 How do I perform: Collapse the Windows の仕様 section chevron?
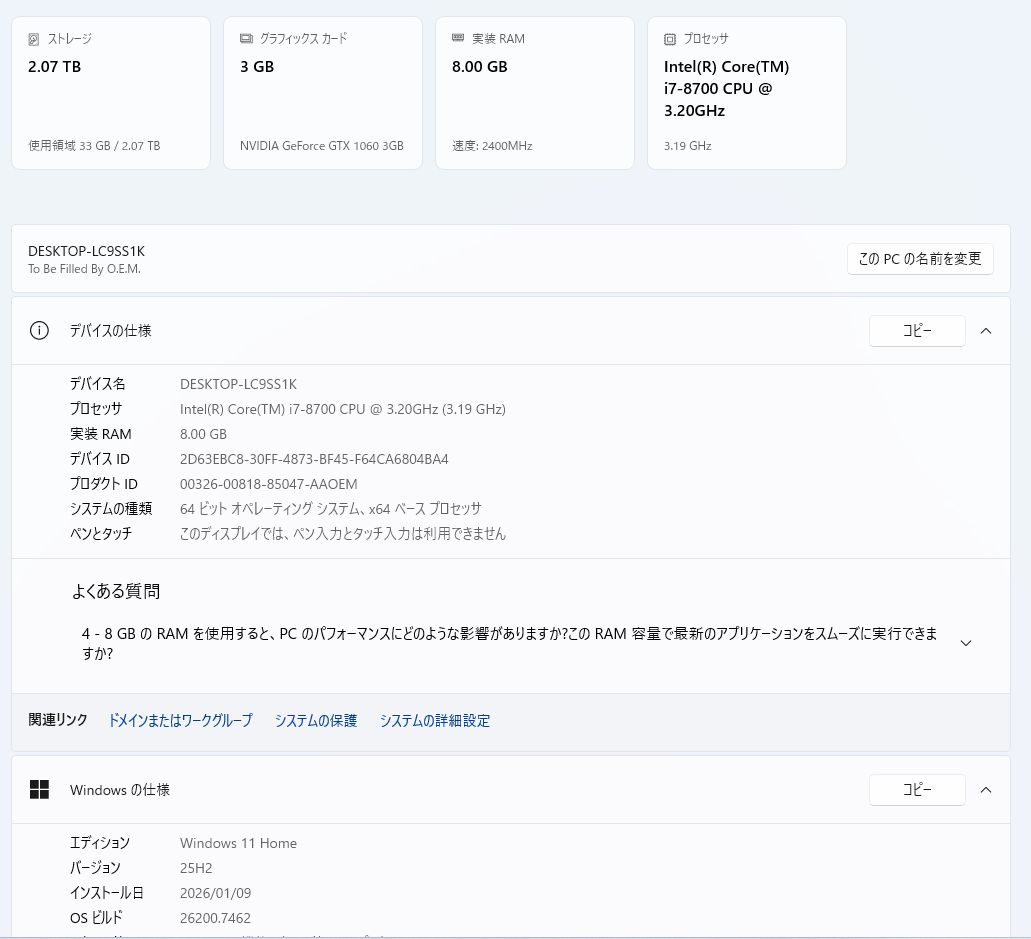pyautogui.click(x=986, y=790)
